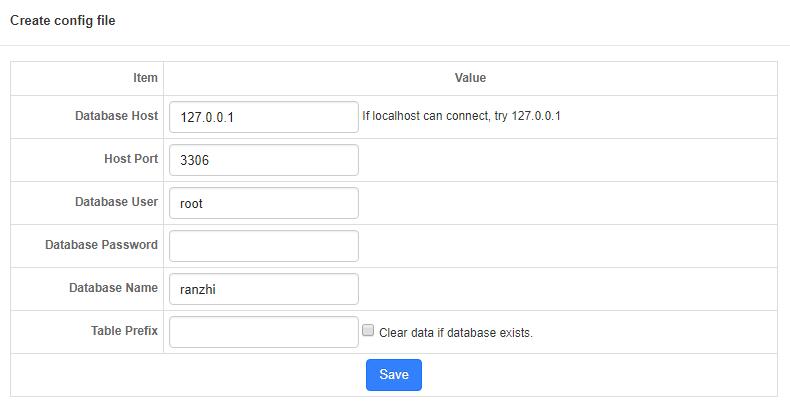Screen dimensions: 790x407
Task: Focus the Database Name field with ranzhi
Action: click(x=264, y=289)
